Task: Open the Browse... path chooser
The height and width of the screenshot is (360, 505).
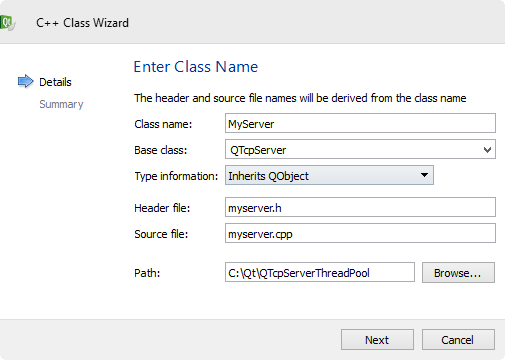Action: [458, 273]
